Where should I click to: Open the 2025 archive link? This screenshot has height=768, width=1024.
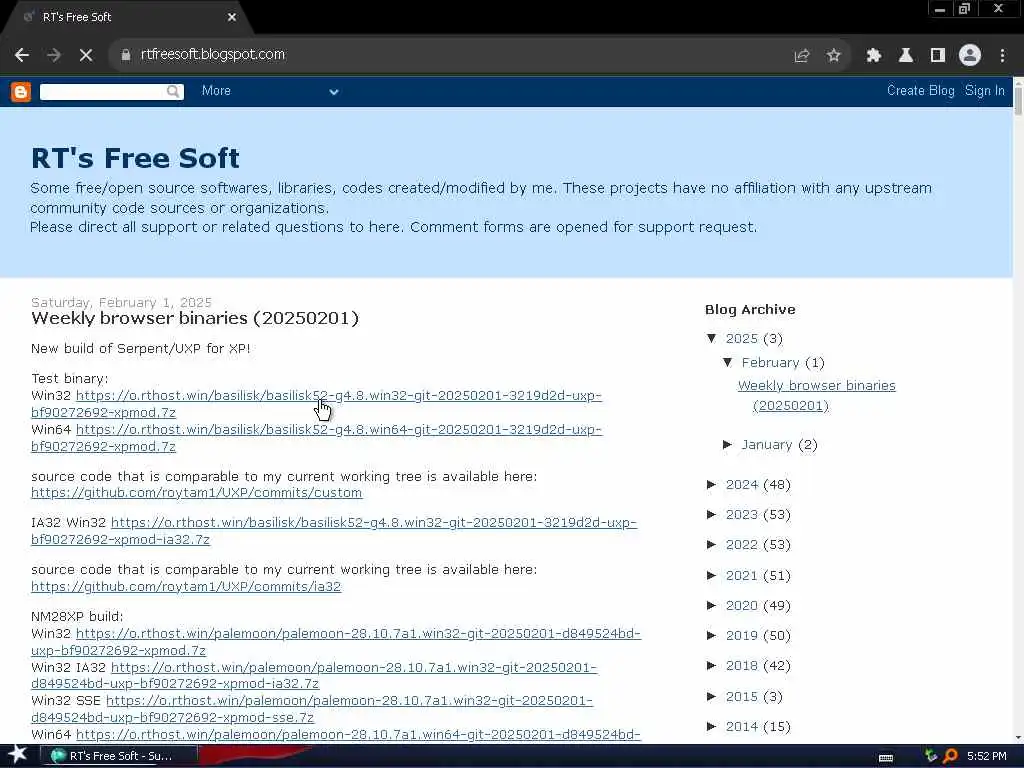(741, 338)
